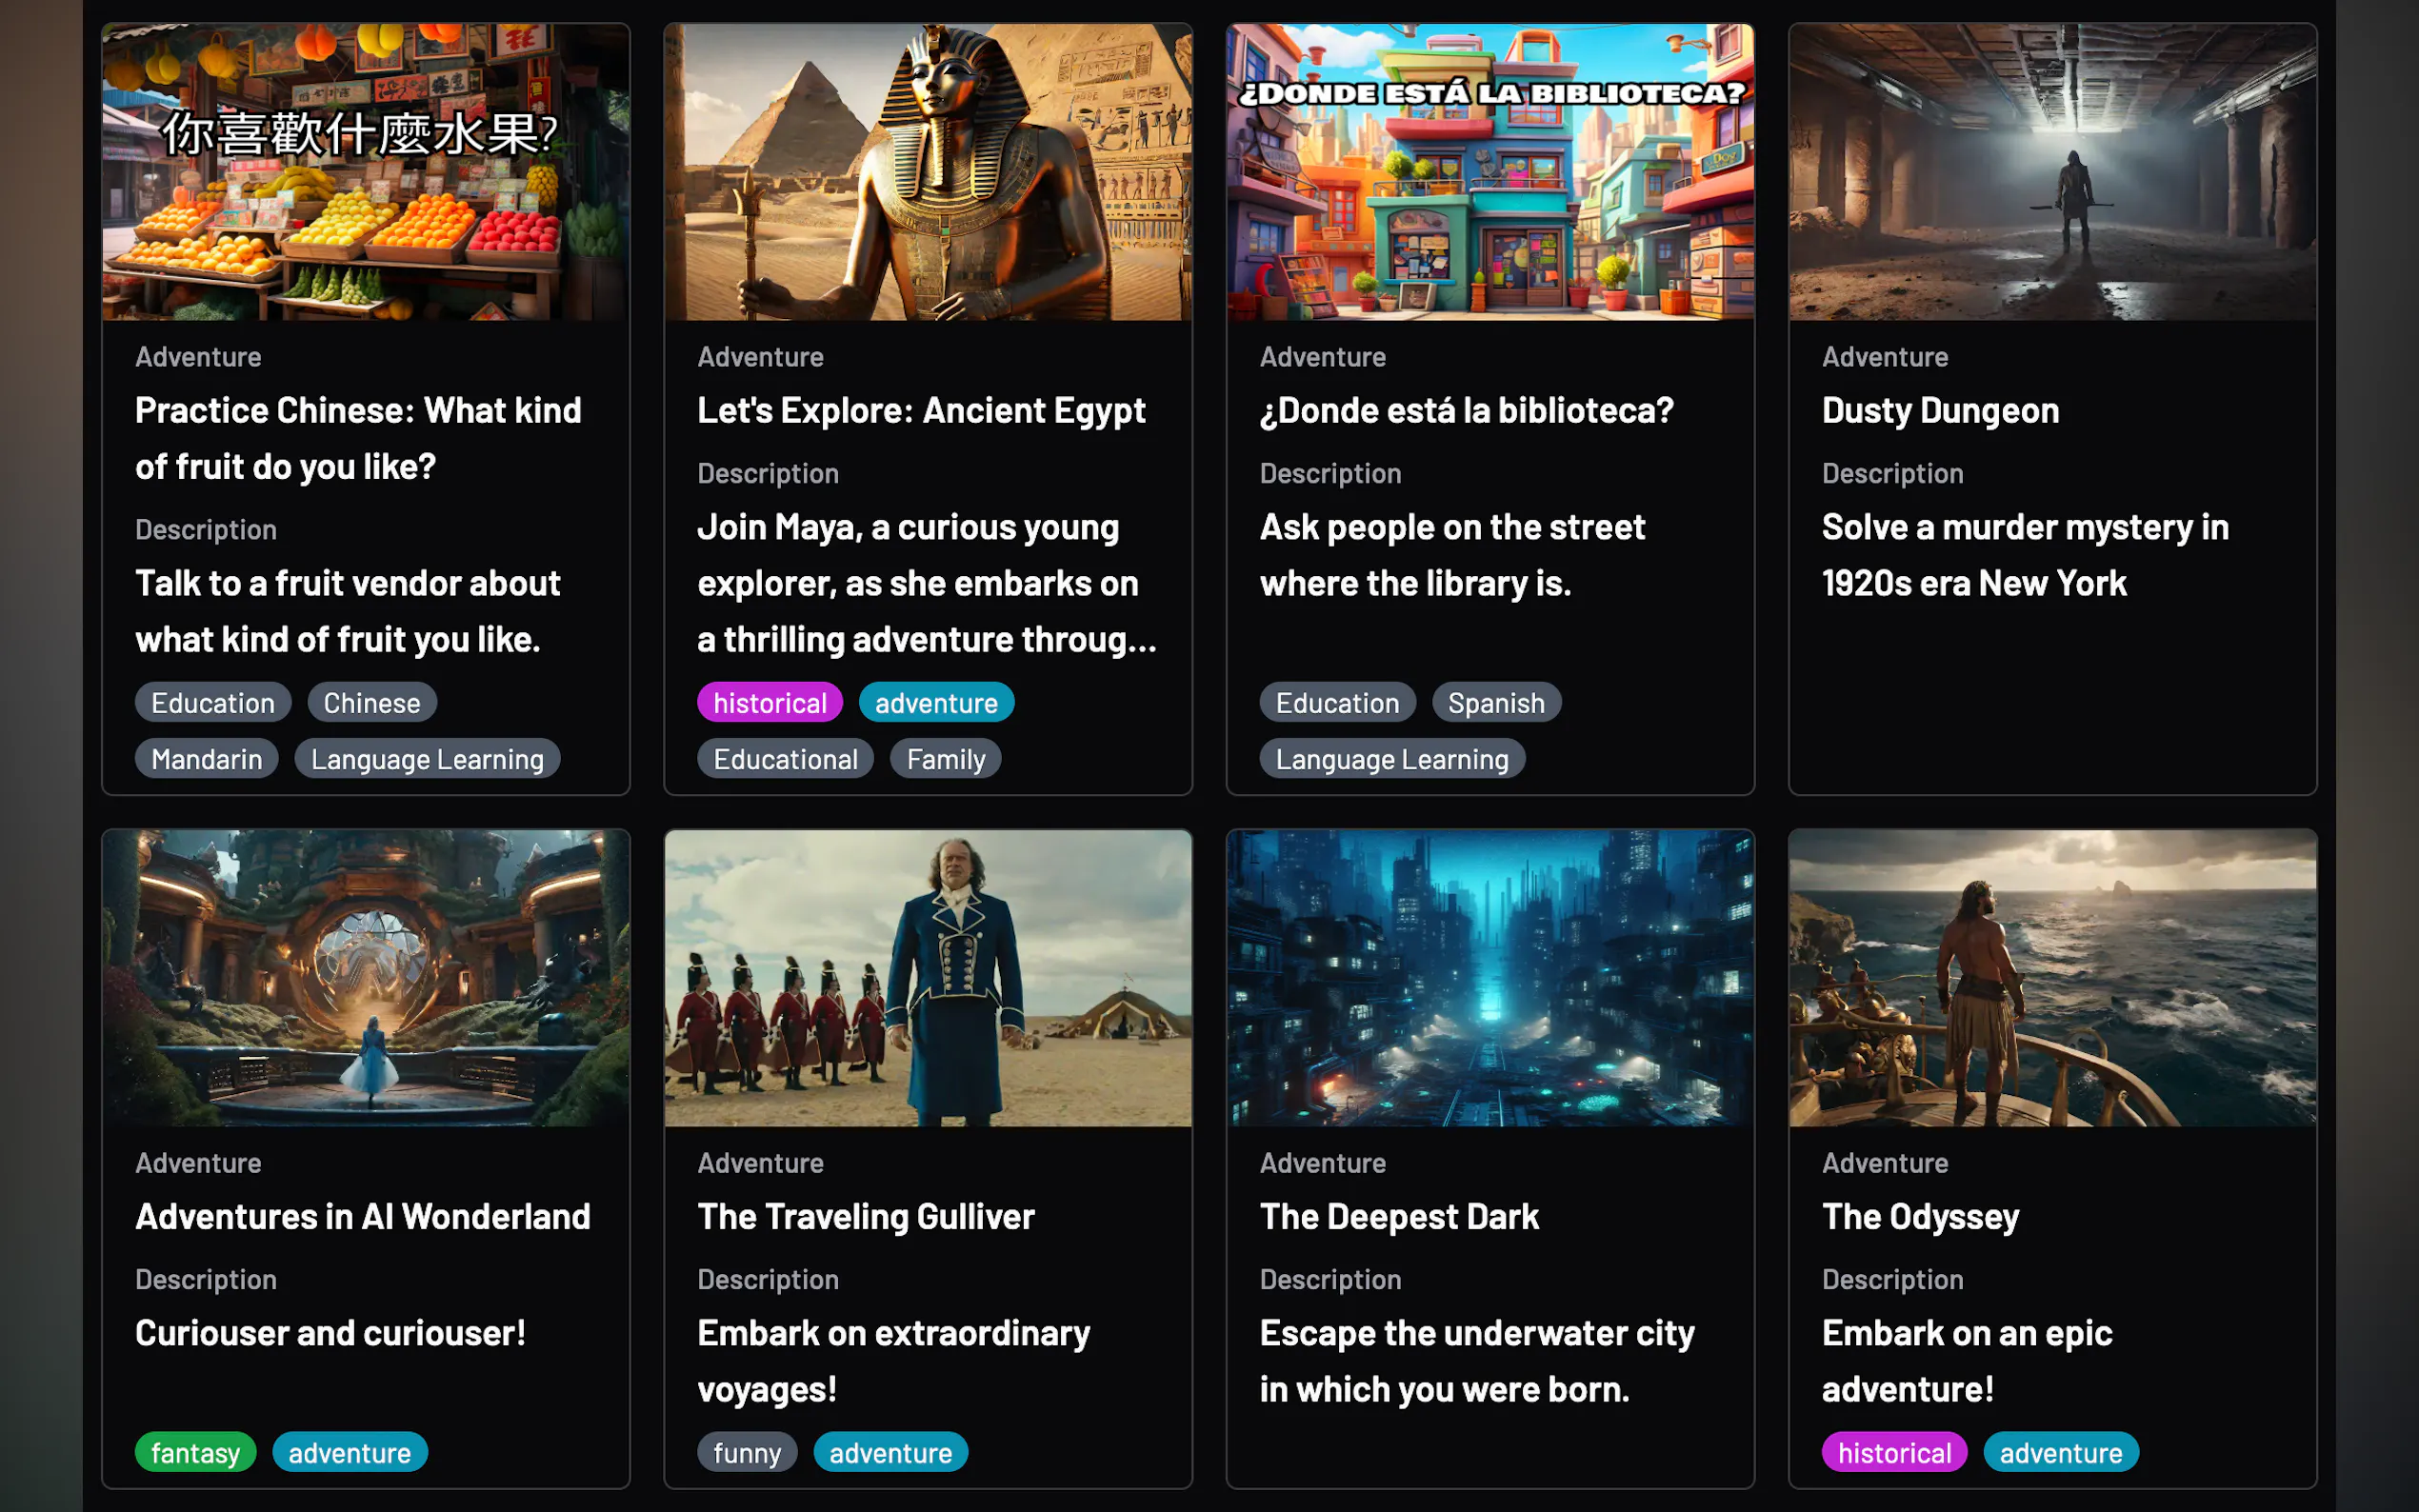
Task: Click the "funny" tag on Gulliver card
Action: tap(747, 1453)
